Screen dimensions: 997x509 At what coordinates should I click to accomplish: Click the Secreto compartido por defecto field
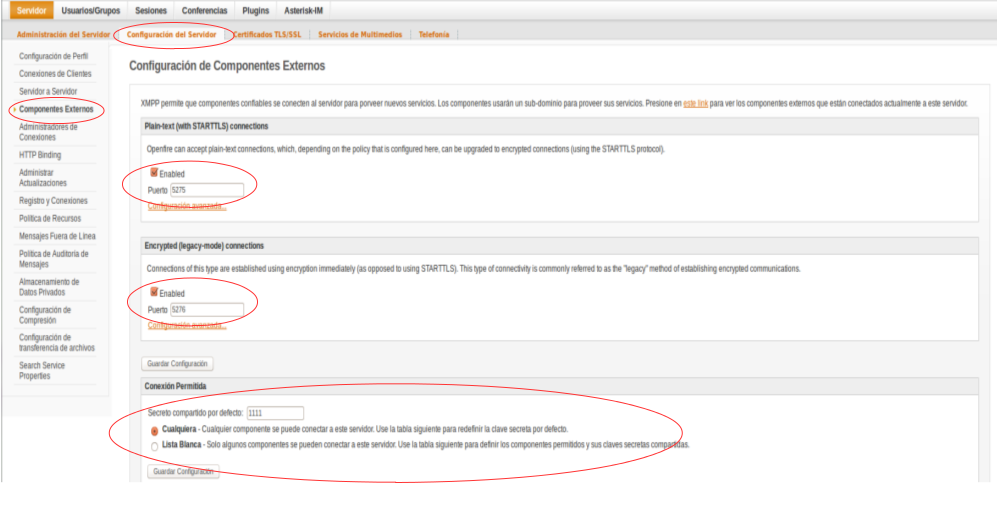[275, 413]
